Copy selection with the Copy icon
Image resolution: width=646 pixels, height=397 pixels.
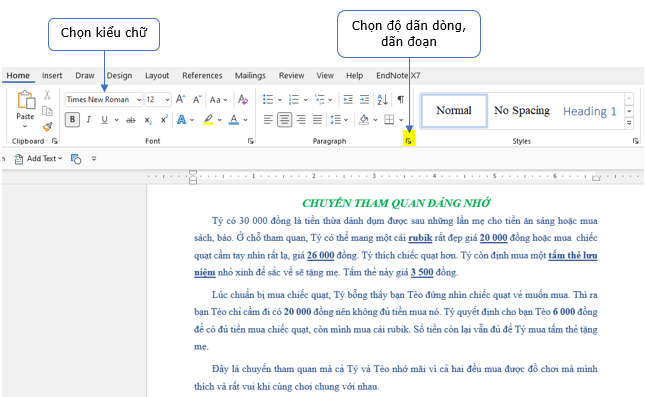tap(47, 111)
